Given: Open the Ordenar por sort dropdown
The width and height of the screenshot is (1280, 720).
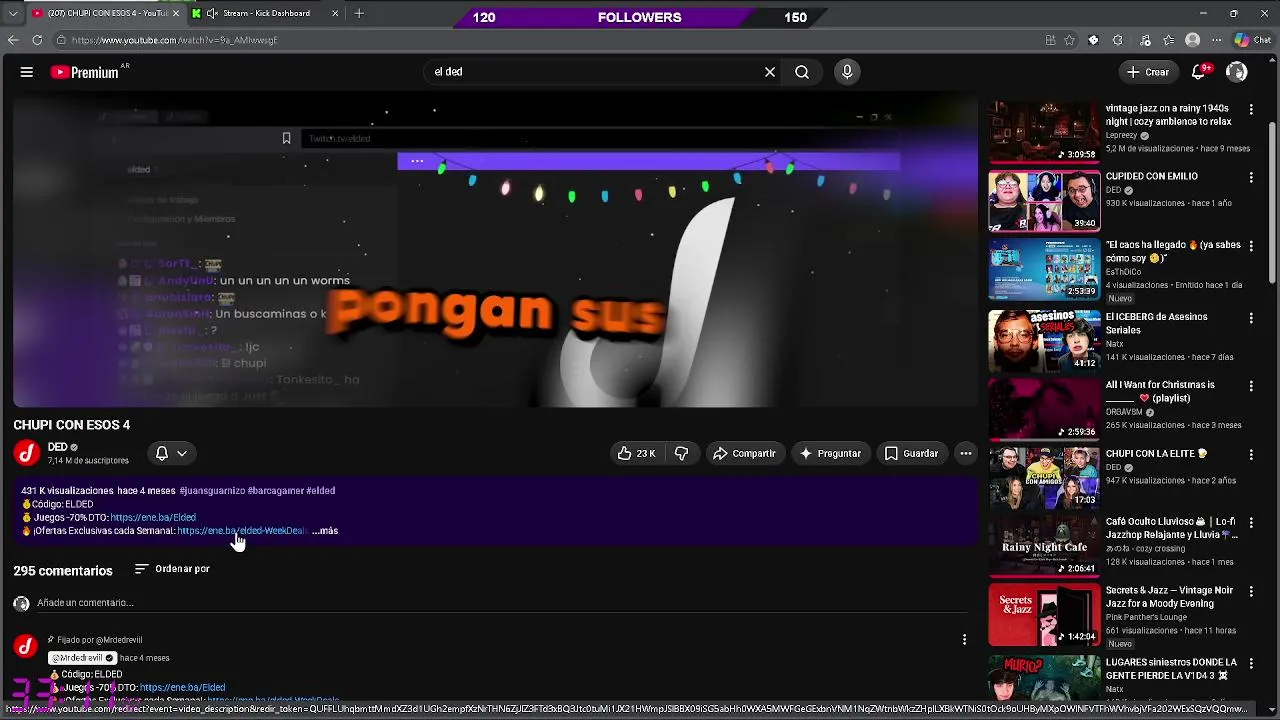Looking at the screenshot, I should tap(172, 569).
